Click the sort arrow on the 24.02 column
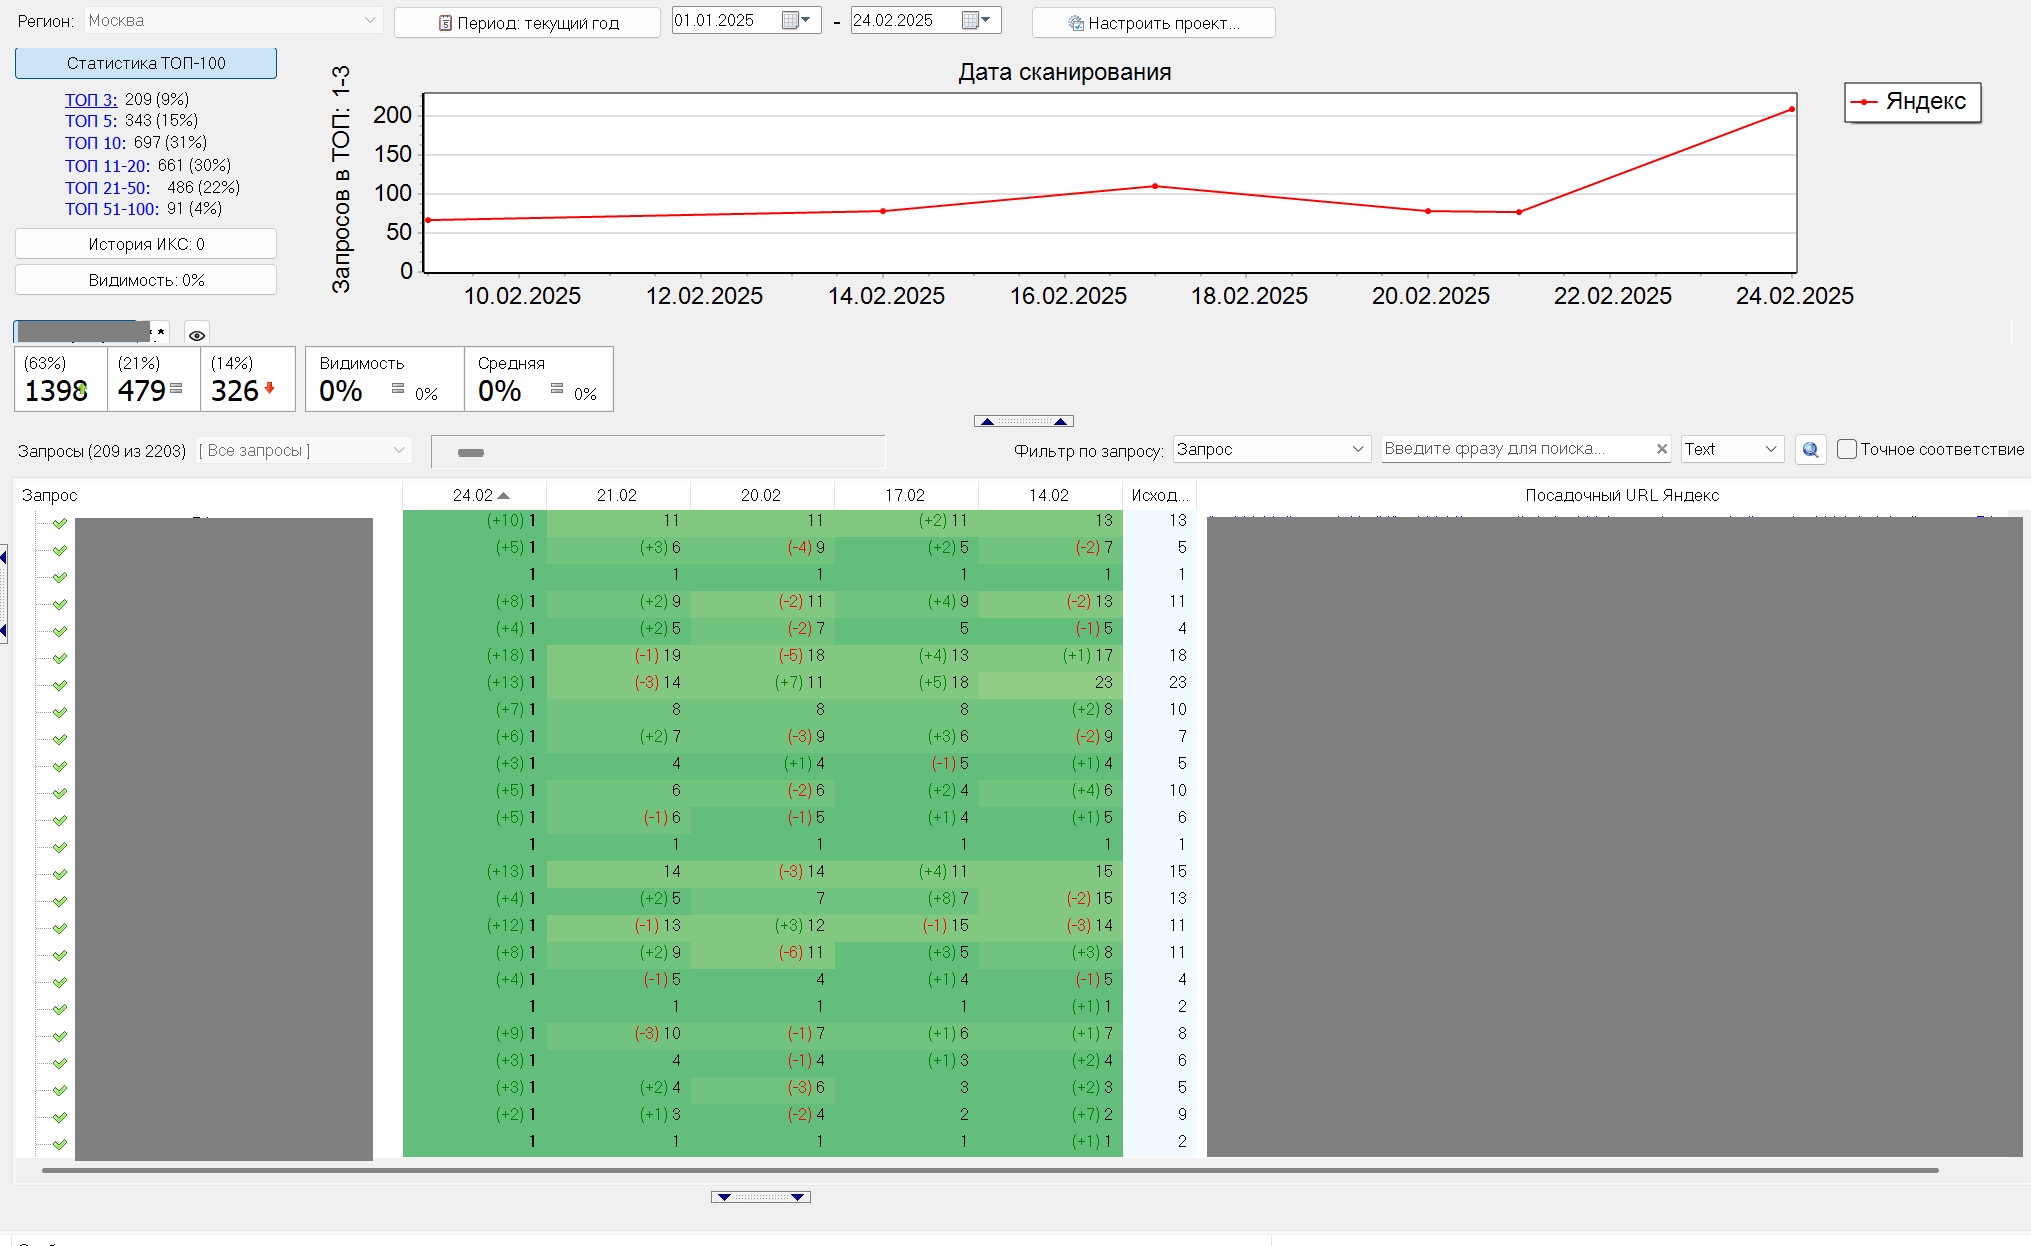This screenshot has width=2031, height=1246. pyautogui.click(x=503, y=495)
